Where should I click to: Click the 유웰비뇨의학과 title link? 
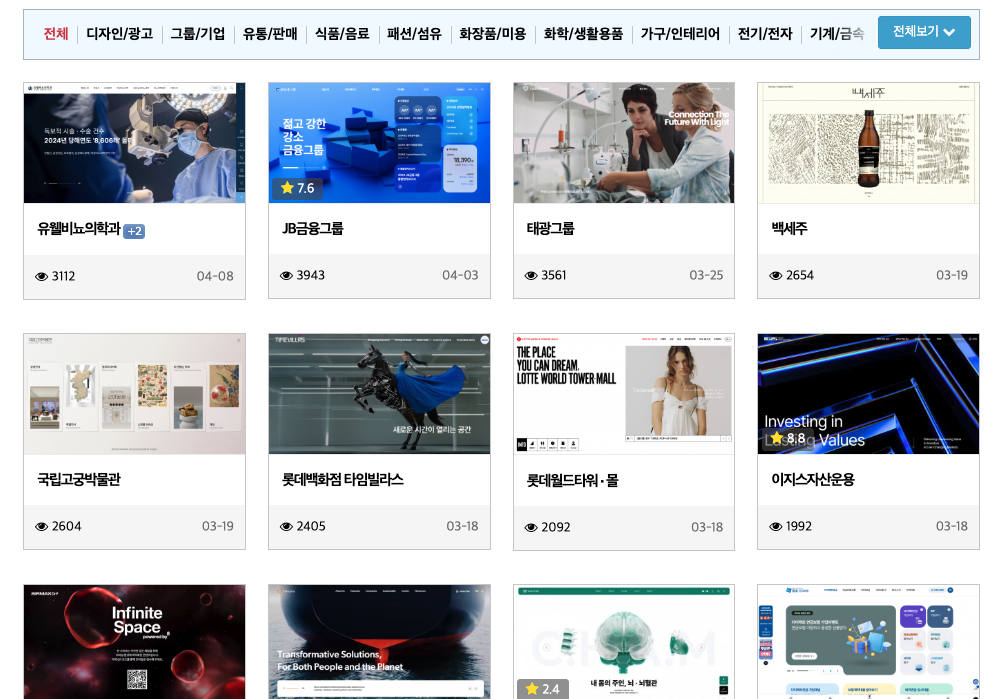[79, 229]
